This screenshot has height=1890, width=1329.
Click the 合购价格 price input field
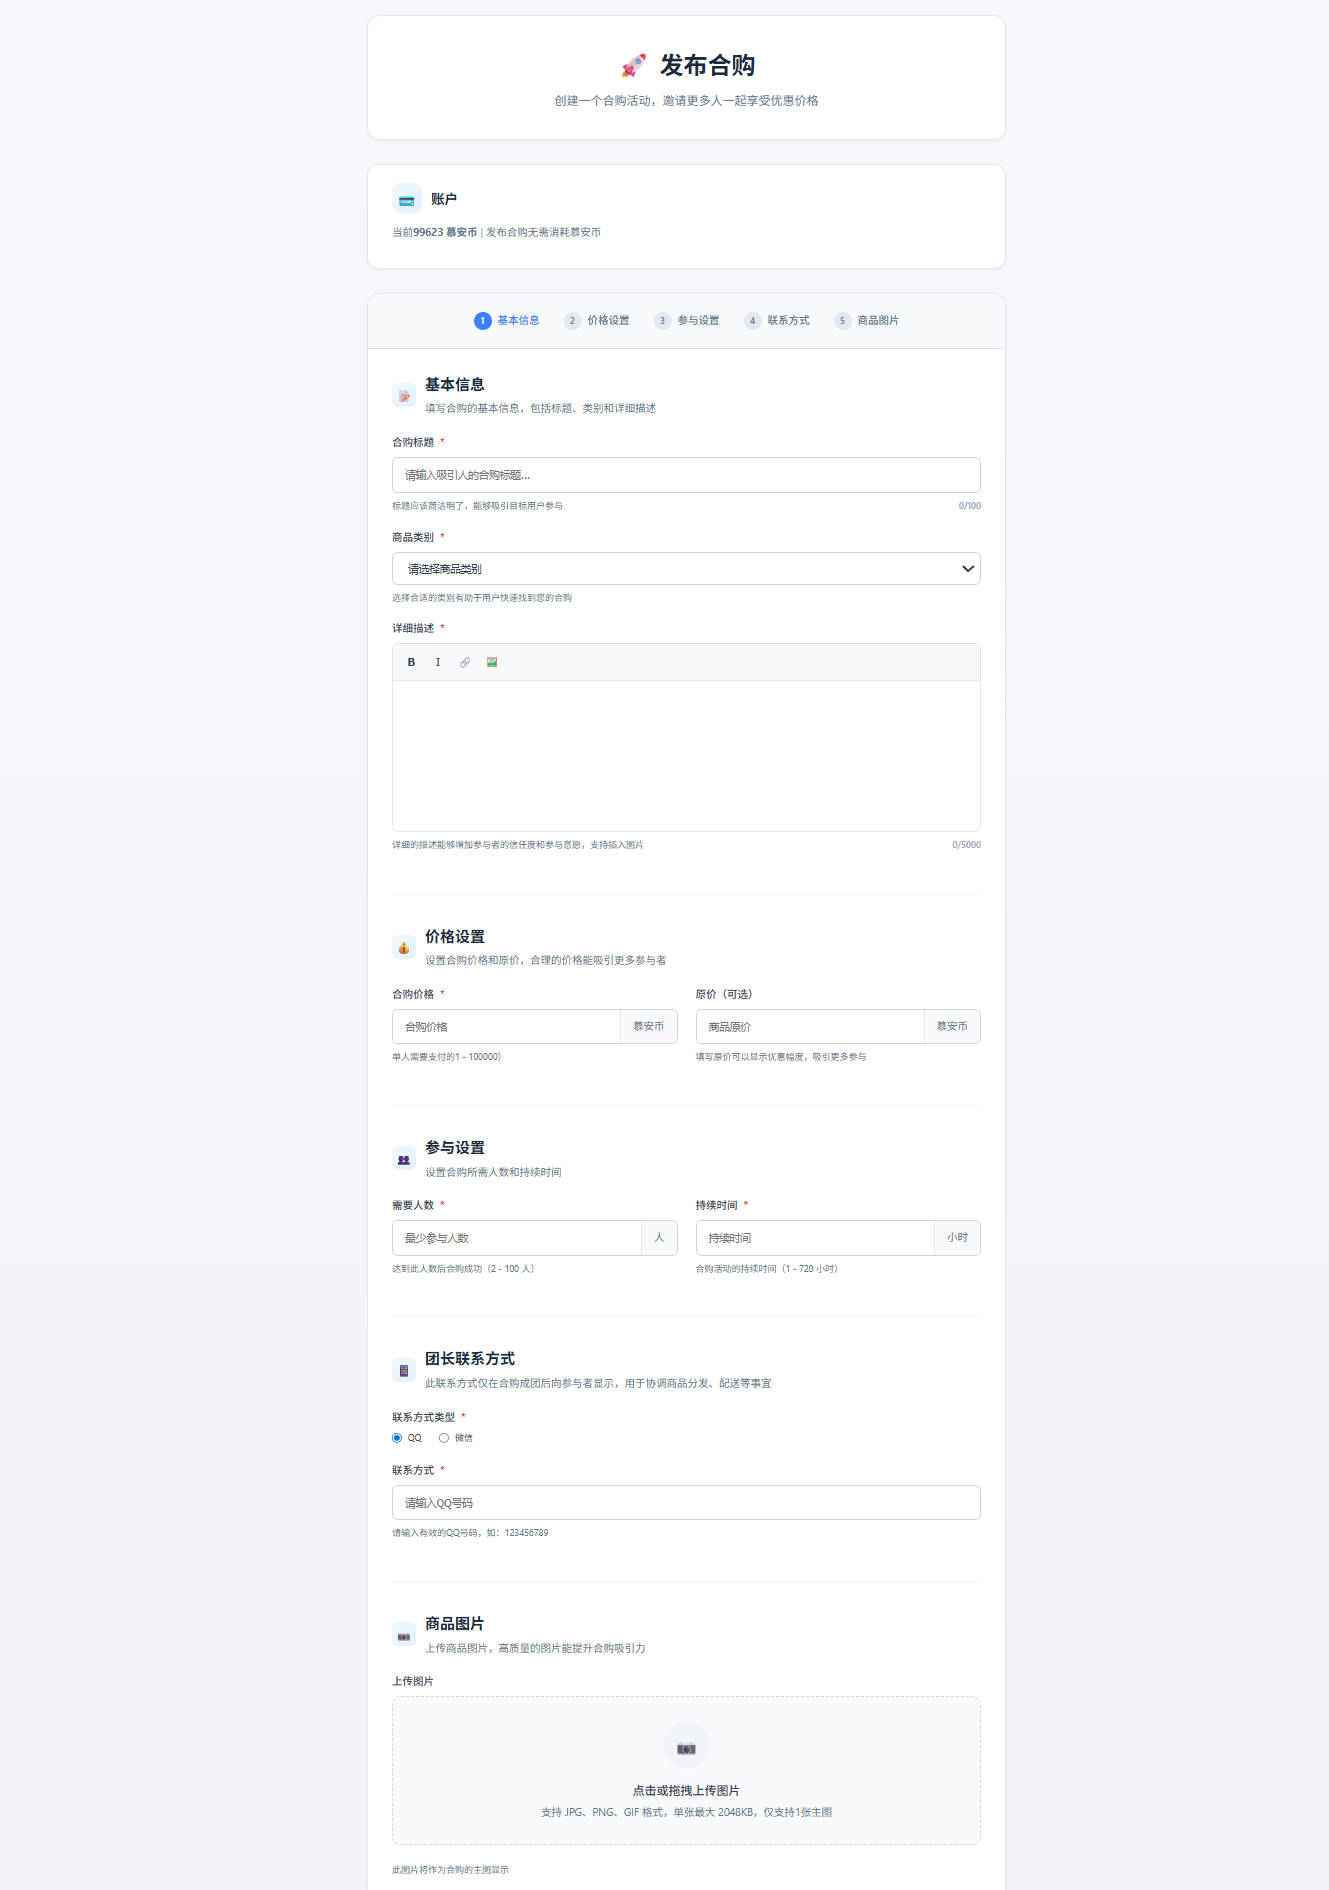pyautogui.click(x=506, y=1027)
